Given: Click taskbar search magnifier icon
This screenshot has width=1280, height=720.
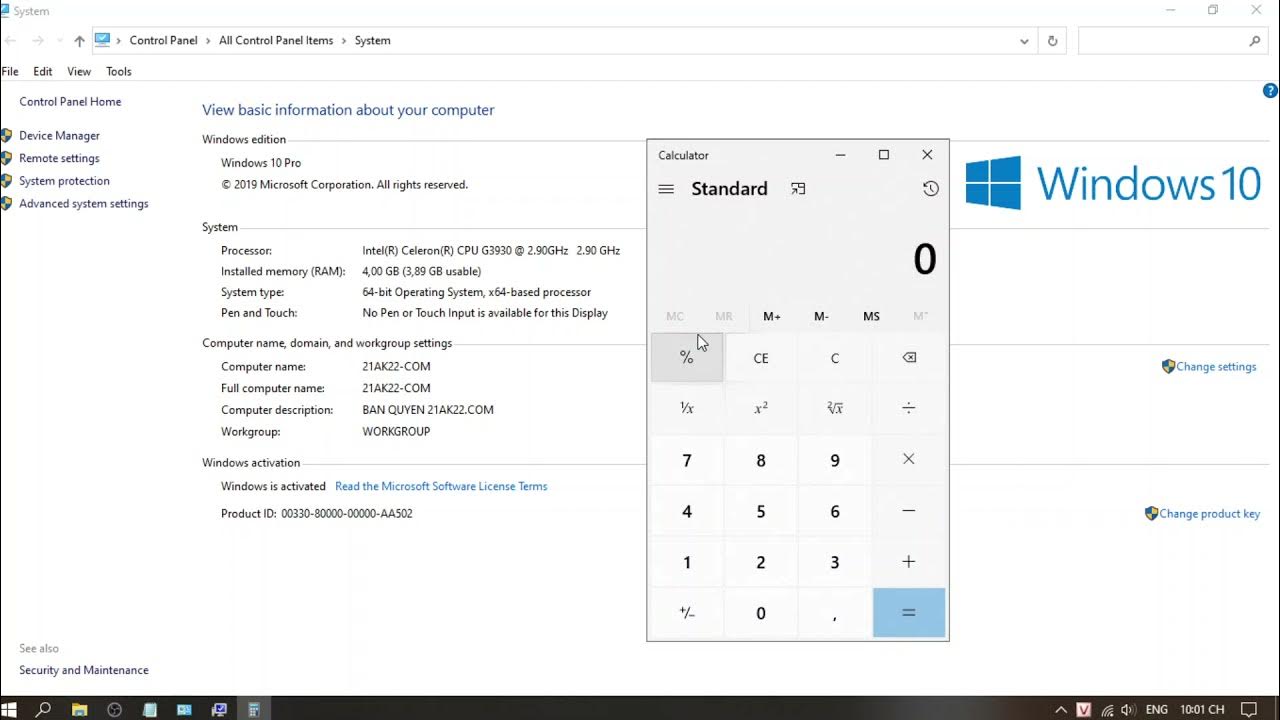Looking at the screenshot, I should click(43, 709).
